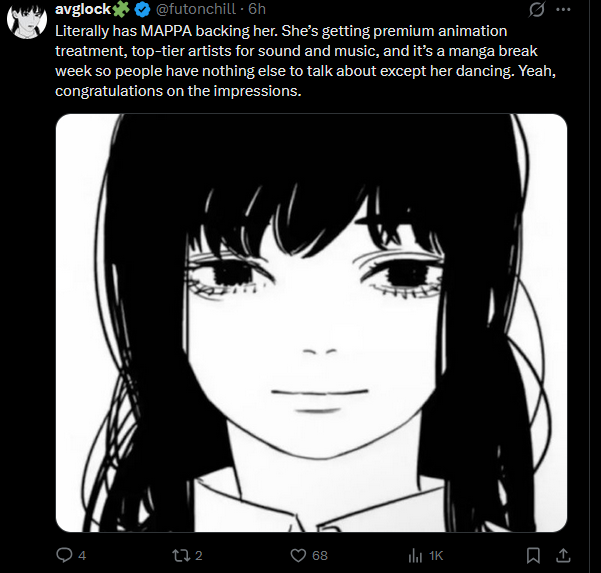Viewport: 601px width, 573px height.
Task: Open the share upload icon
Action: (x=563, y=555)
